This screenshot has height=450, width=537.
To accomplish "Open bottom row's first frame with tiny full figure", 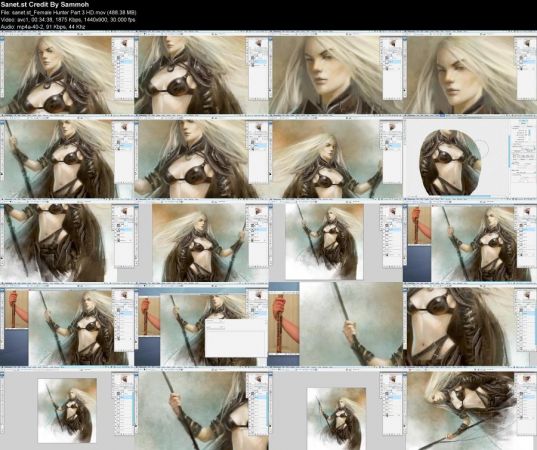I will pyautogui.click(x=67, y=409).
